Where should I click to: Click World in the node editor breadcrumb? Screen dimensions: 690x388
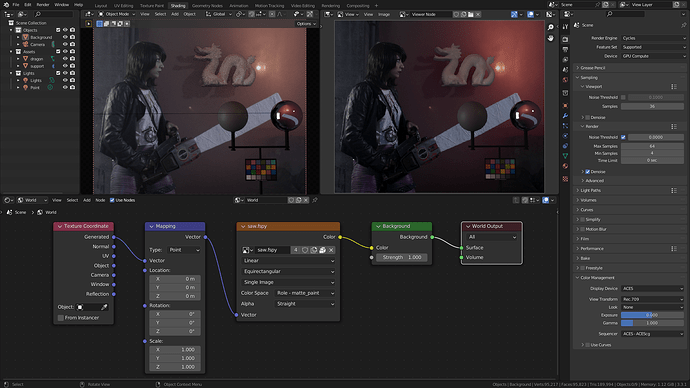pos(51,212)
